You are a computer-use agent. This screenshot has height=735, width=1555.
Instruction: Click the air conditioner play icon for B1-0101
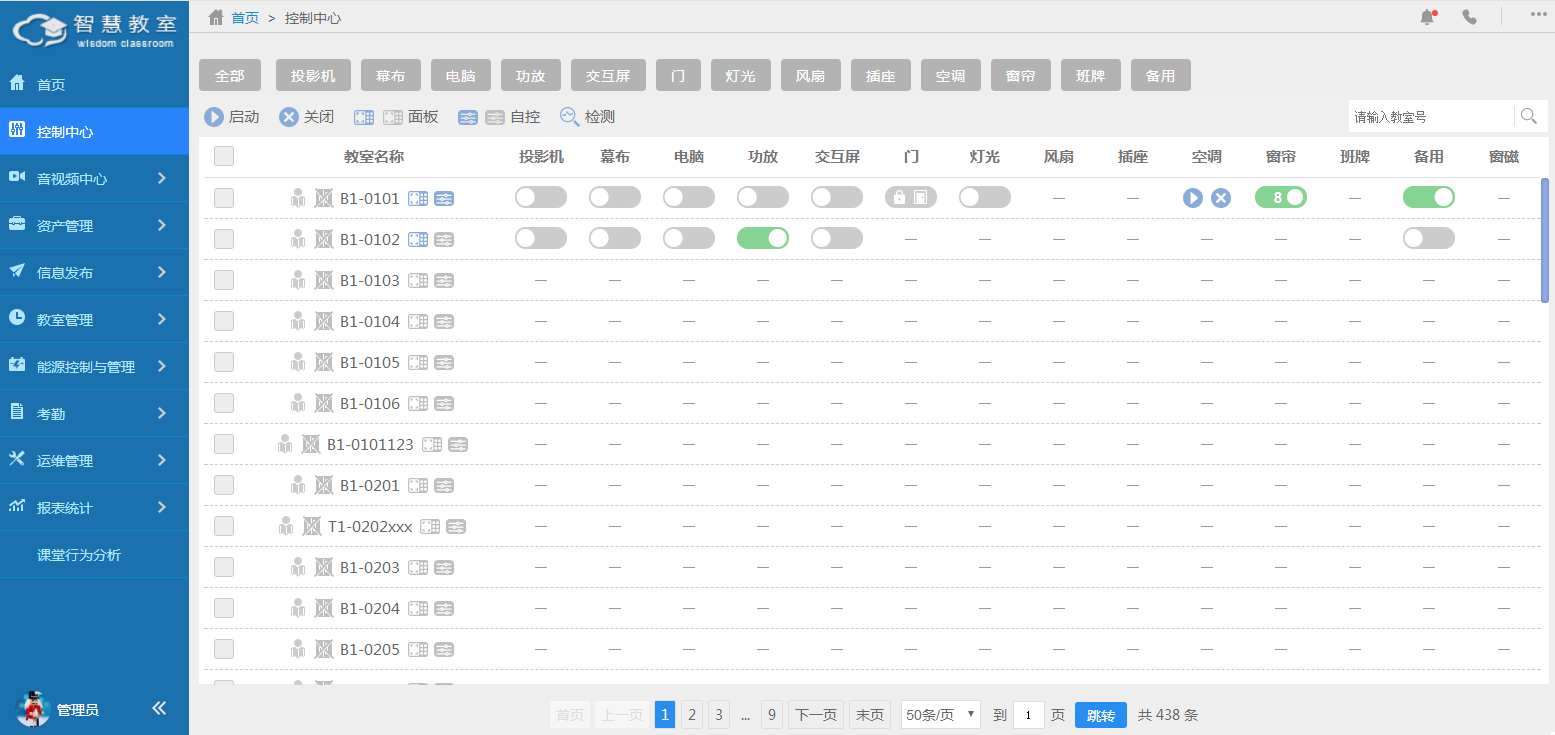click(x=1192, y=198)
